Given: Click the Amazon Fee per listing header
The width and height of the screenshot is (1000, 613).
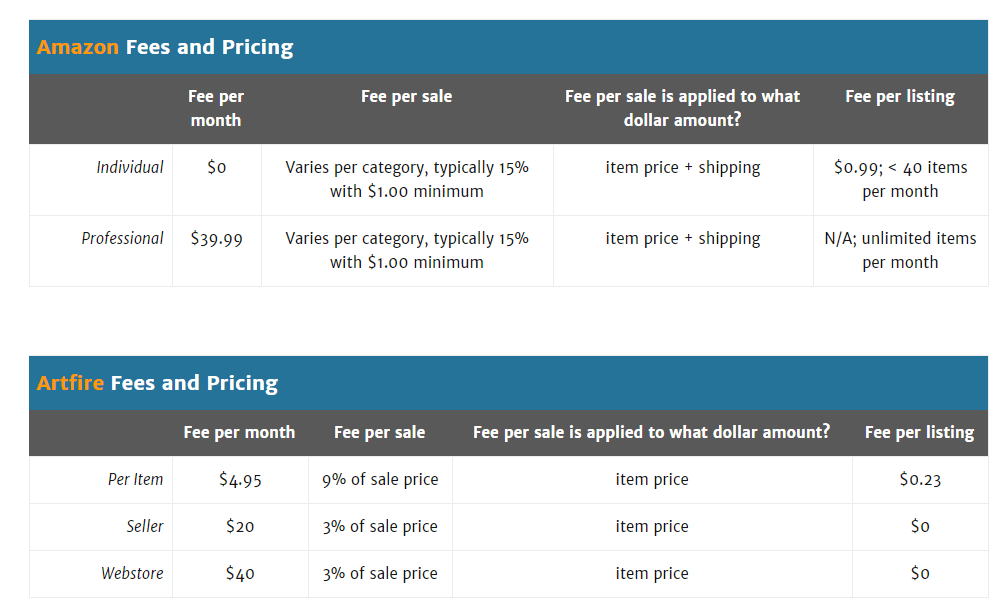Looking at the screenshot, I should [900, 96].
